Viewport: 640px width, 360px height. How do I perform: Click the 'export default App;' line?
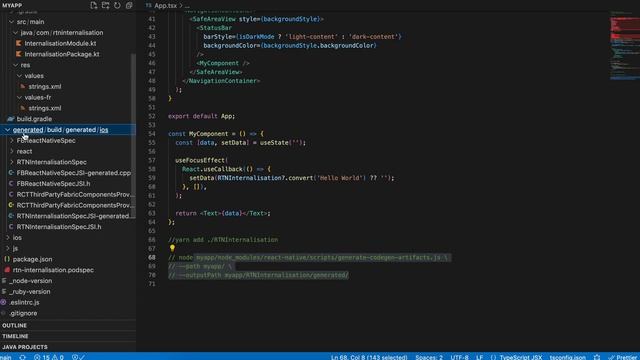(x=201, y=116)
